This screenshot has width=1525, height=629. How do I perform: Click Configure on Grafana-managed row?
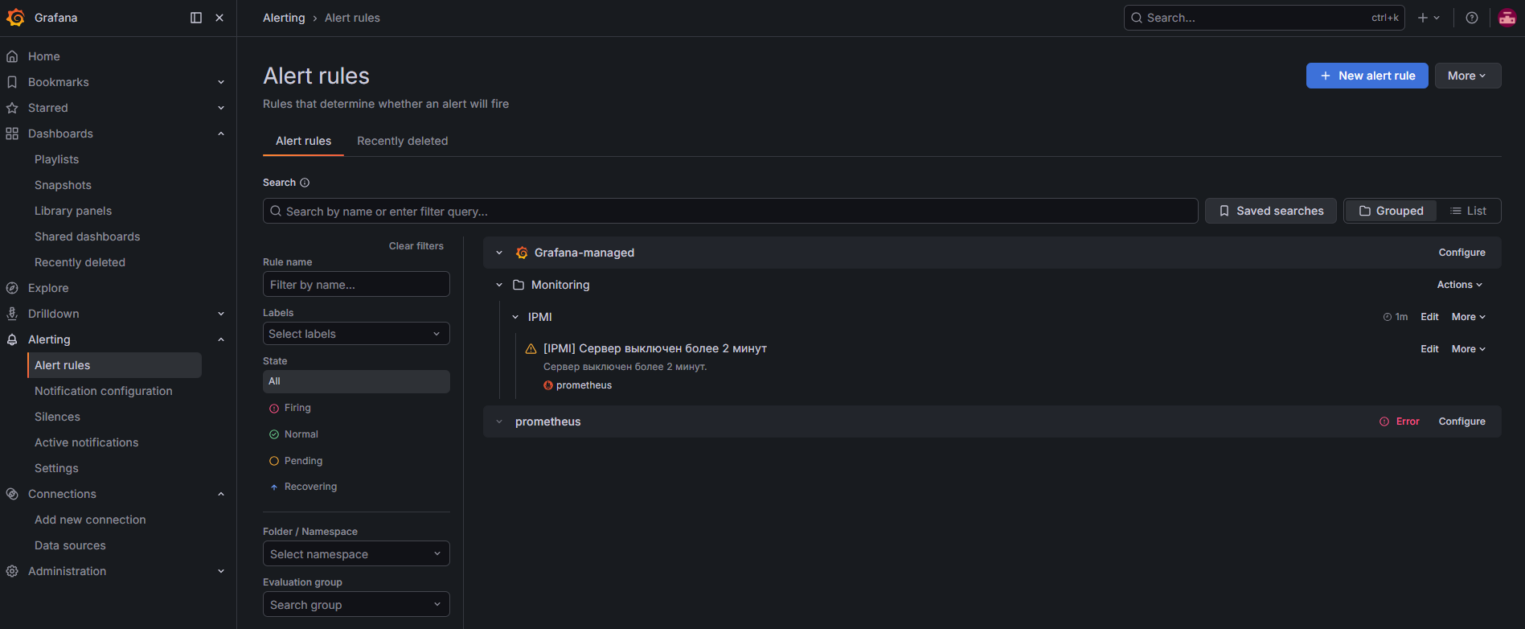coord(1462,253)
